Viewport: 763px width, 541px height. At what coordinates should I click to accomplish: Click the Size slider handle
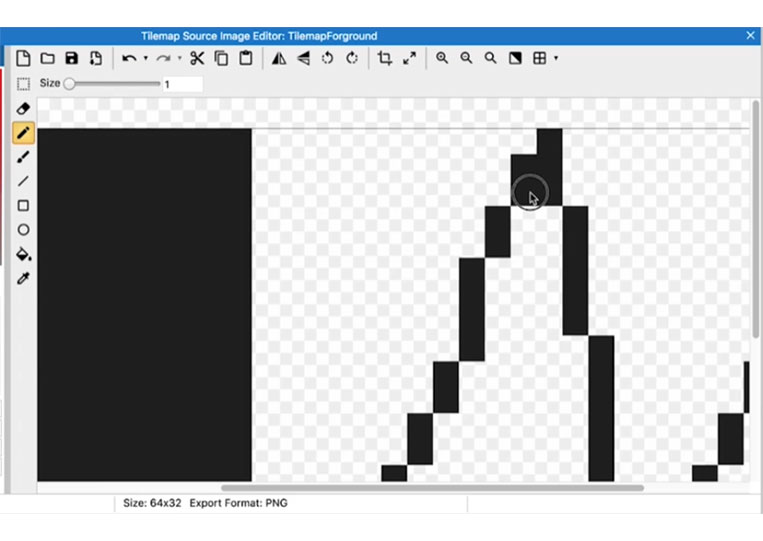[70, 84]
